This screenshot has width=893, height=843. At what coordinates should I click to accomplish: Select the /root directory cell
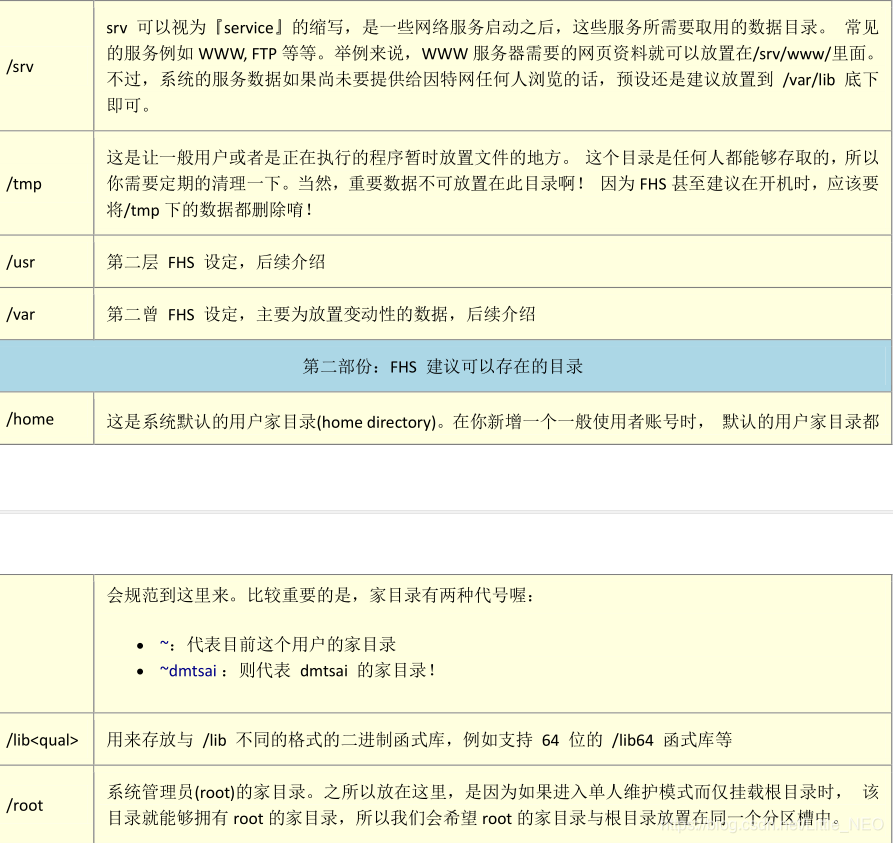46,804
